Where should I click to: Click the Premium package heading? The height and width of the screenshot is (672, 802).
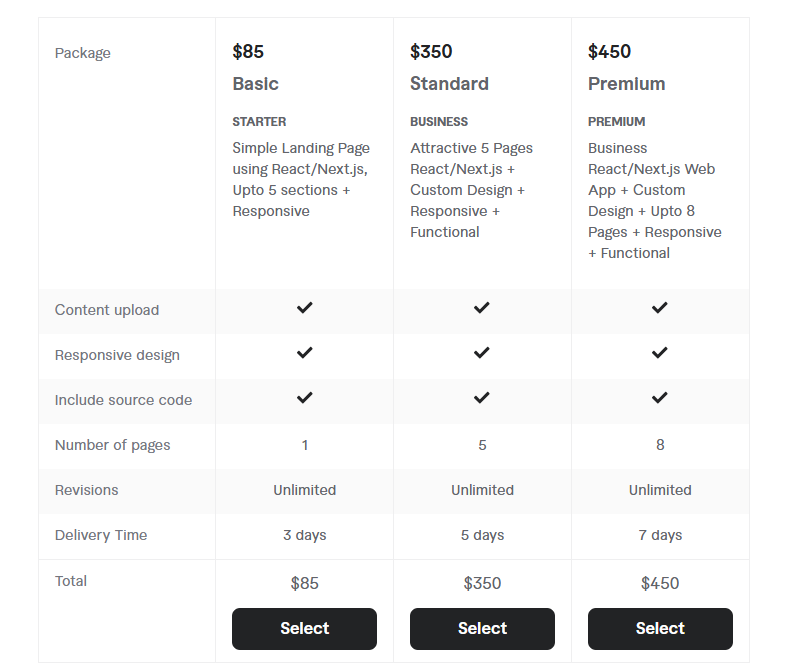tap(627, 84)
